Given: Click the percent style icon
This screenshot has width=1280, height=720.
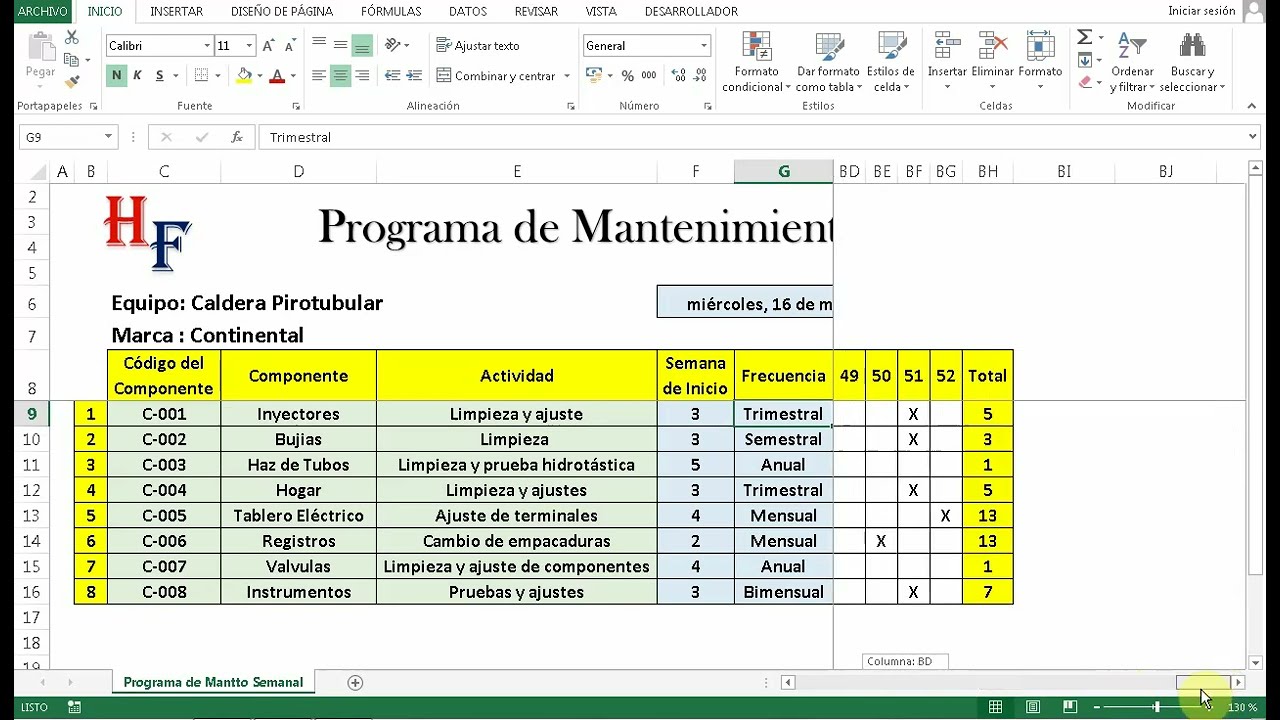Looking at the screenshot, I should coord(627,76).
